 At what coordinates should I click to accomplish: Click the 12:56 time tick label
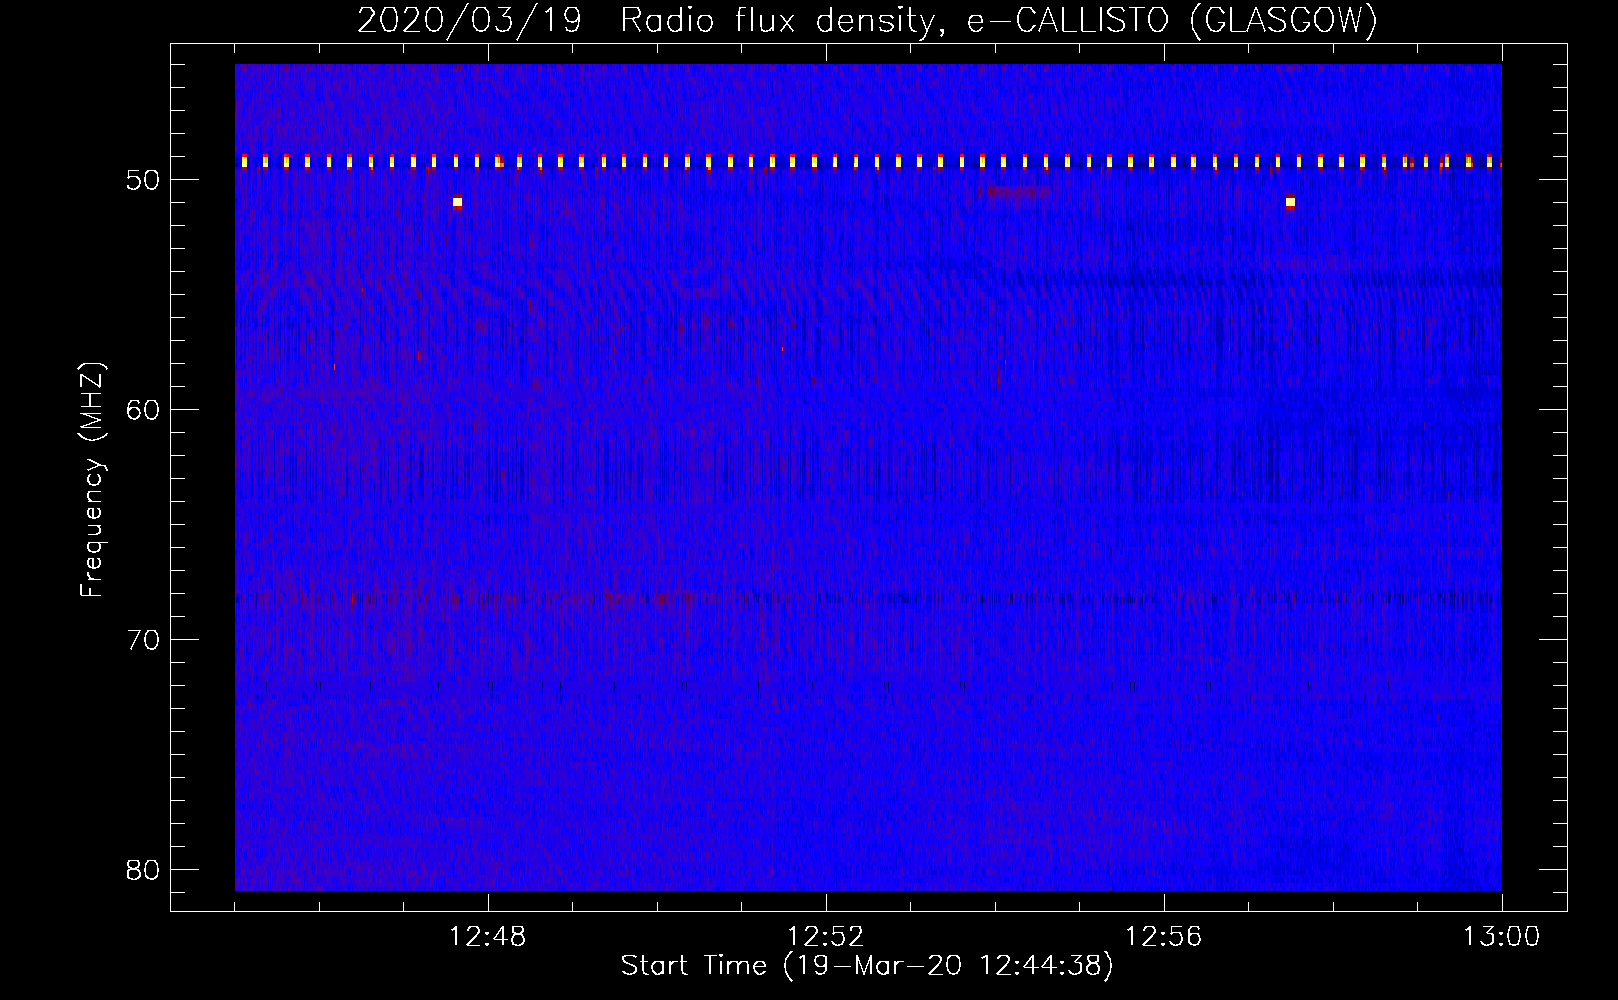[1164, 937]
